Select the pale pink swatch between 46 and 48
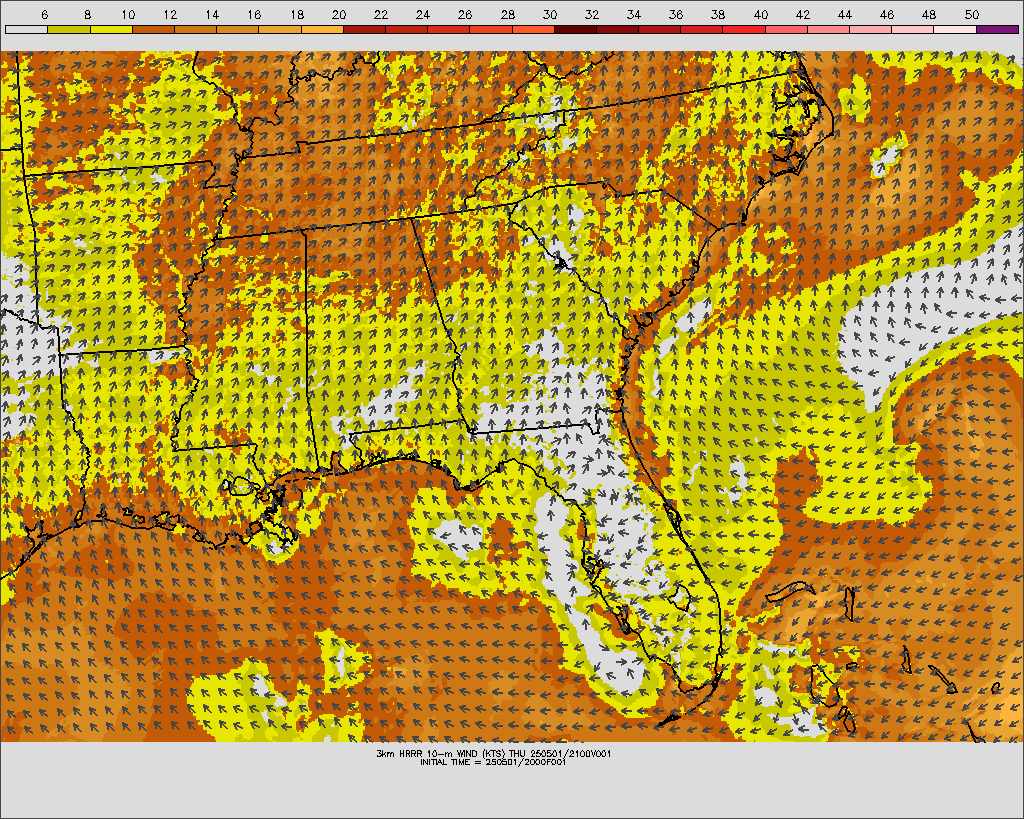1024x819 pixels. (913, 29)
